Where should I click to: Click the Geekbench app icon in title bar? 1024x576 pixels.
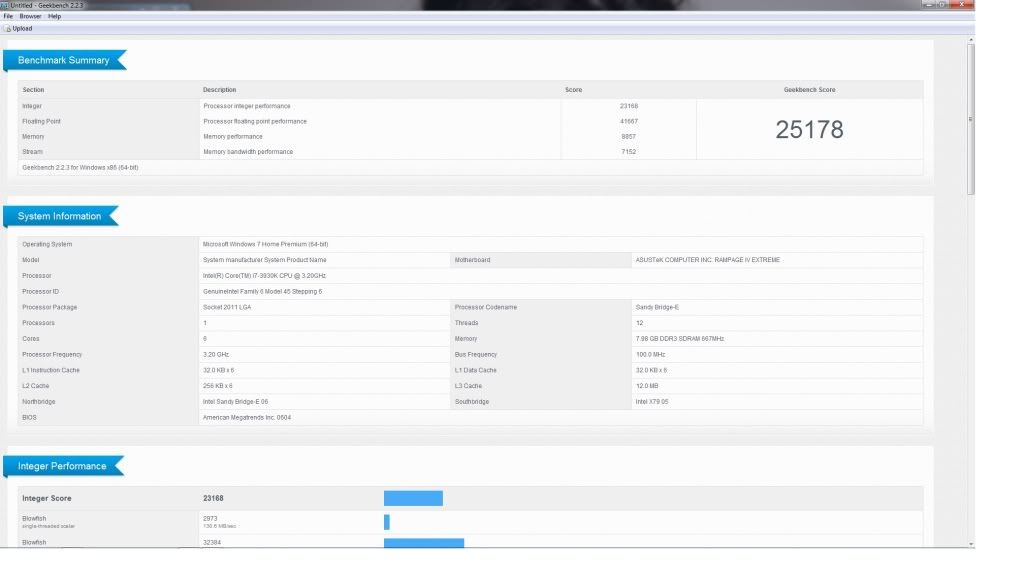click(5, 5)
